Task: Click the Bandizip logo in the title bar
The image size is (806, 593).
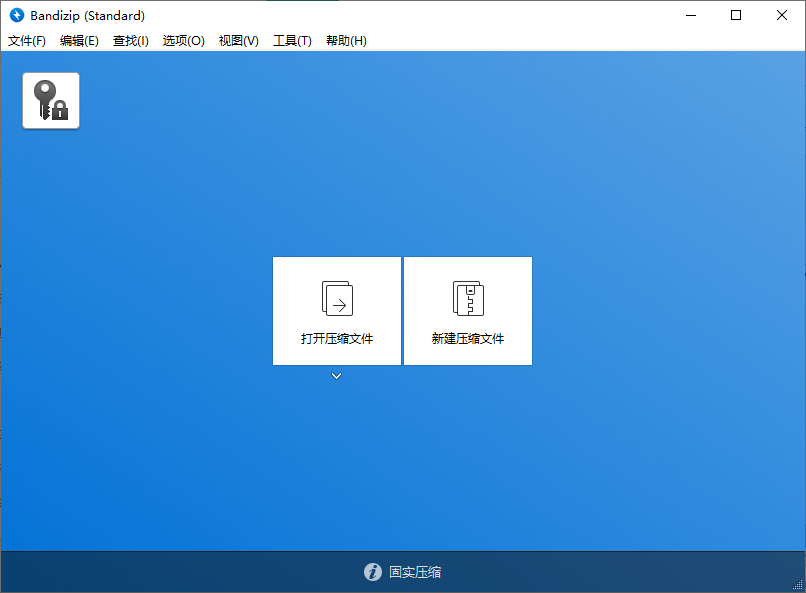Action: click(15, 15)
